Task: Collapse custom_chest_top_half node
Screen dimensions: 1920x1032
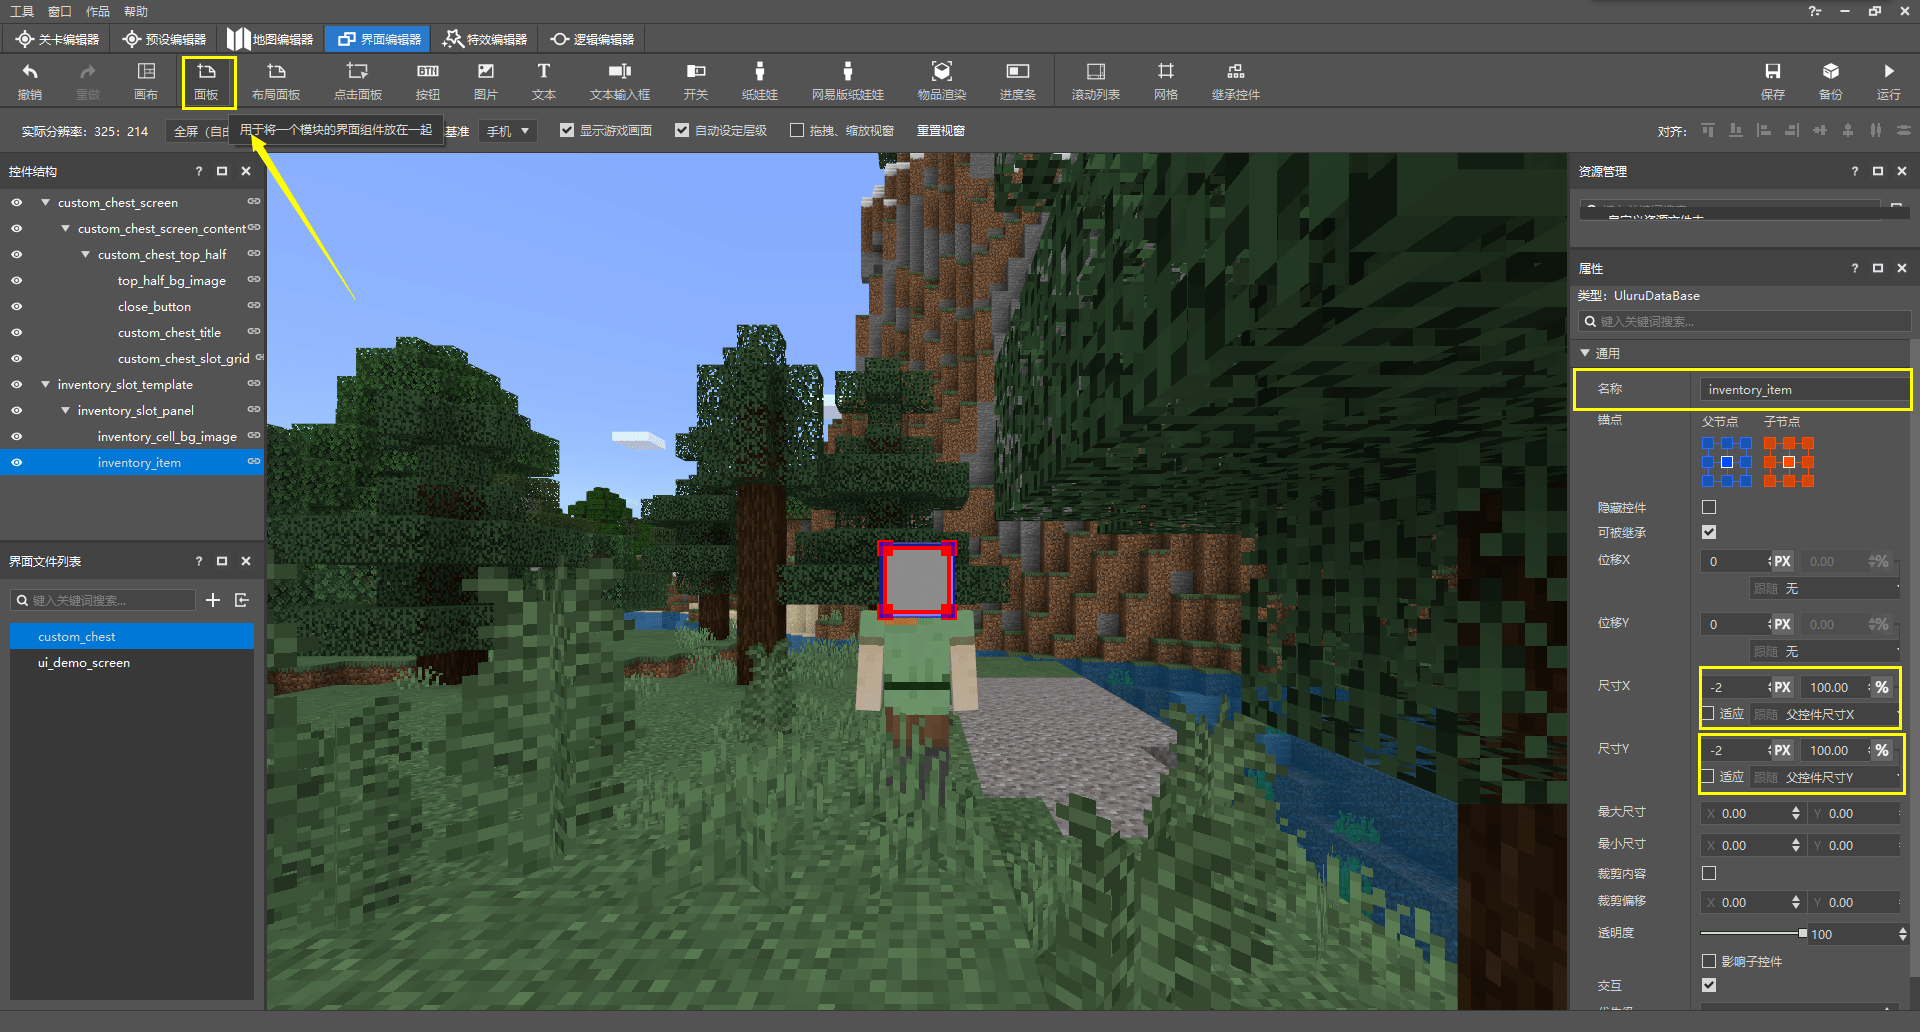Action: click(x=85, y=254)
